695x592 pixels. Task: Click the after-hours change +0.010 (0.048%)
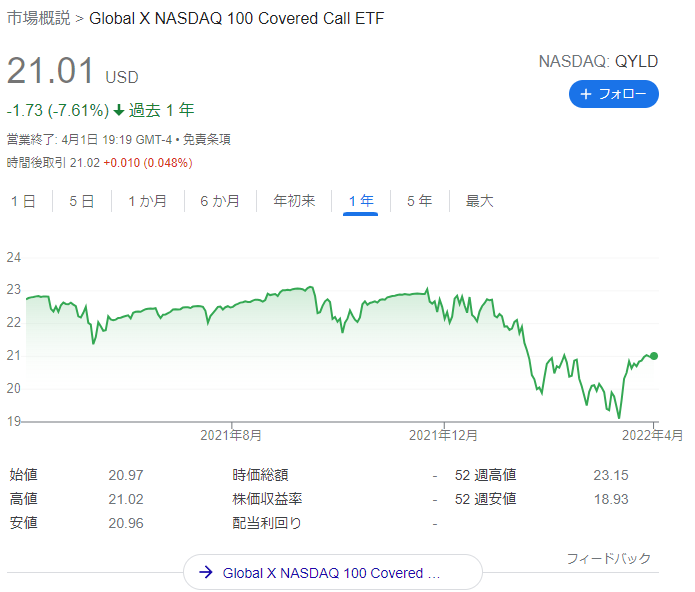coord(148,163)
